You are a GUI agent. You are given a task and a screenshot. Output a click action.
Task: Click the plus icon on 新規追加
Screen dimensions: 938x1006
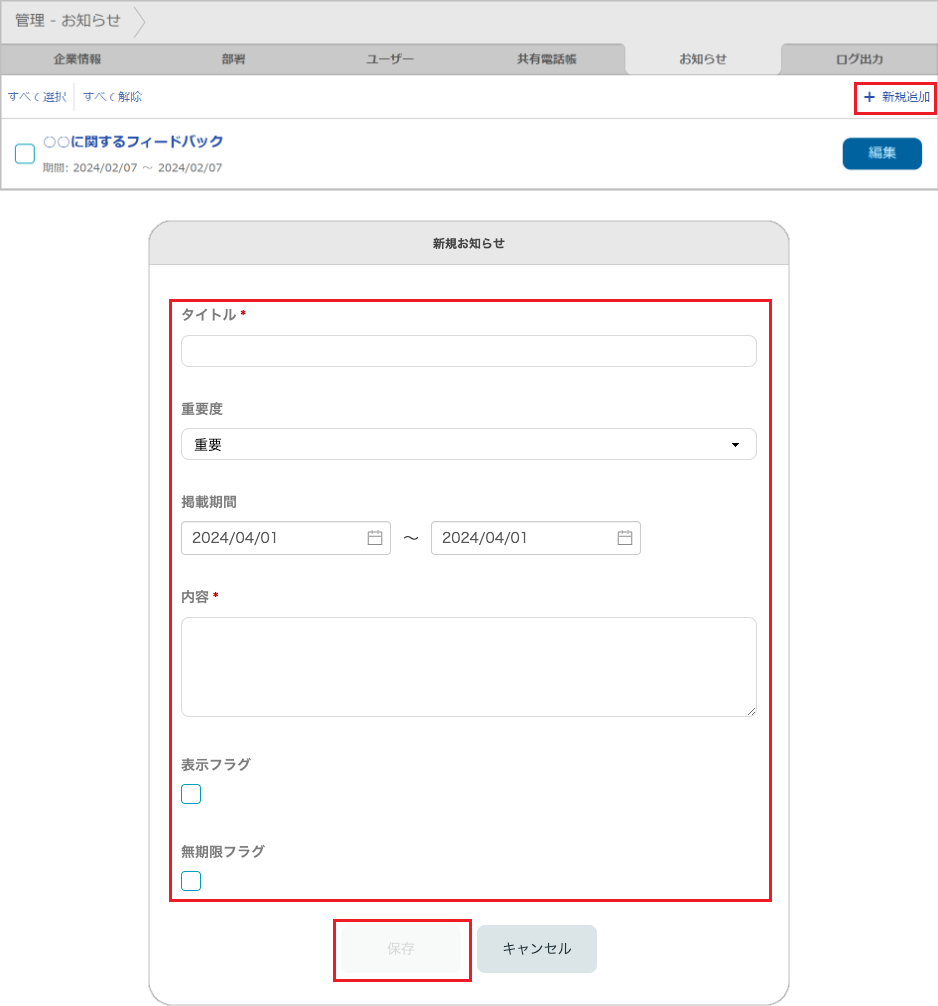(869, 98)
